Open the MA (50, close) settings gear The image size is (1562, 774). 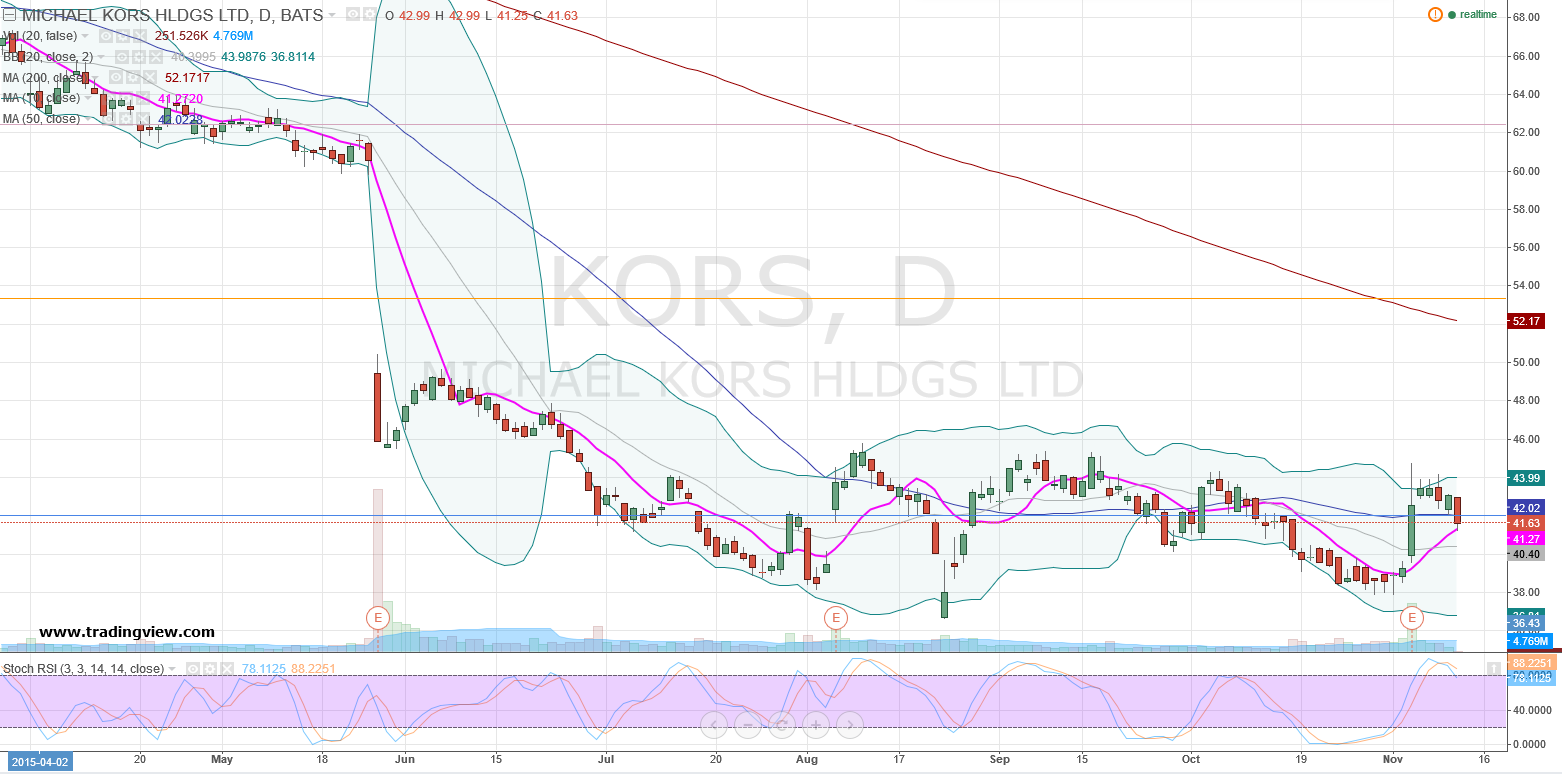(x=126, y=119)
